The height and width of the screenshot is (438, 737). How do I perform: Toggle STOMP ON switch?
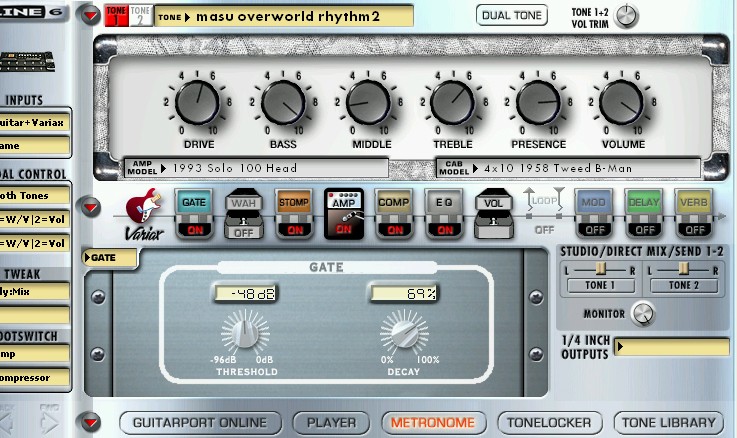point(295,230)
